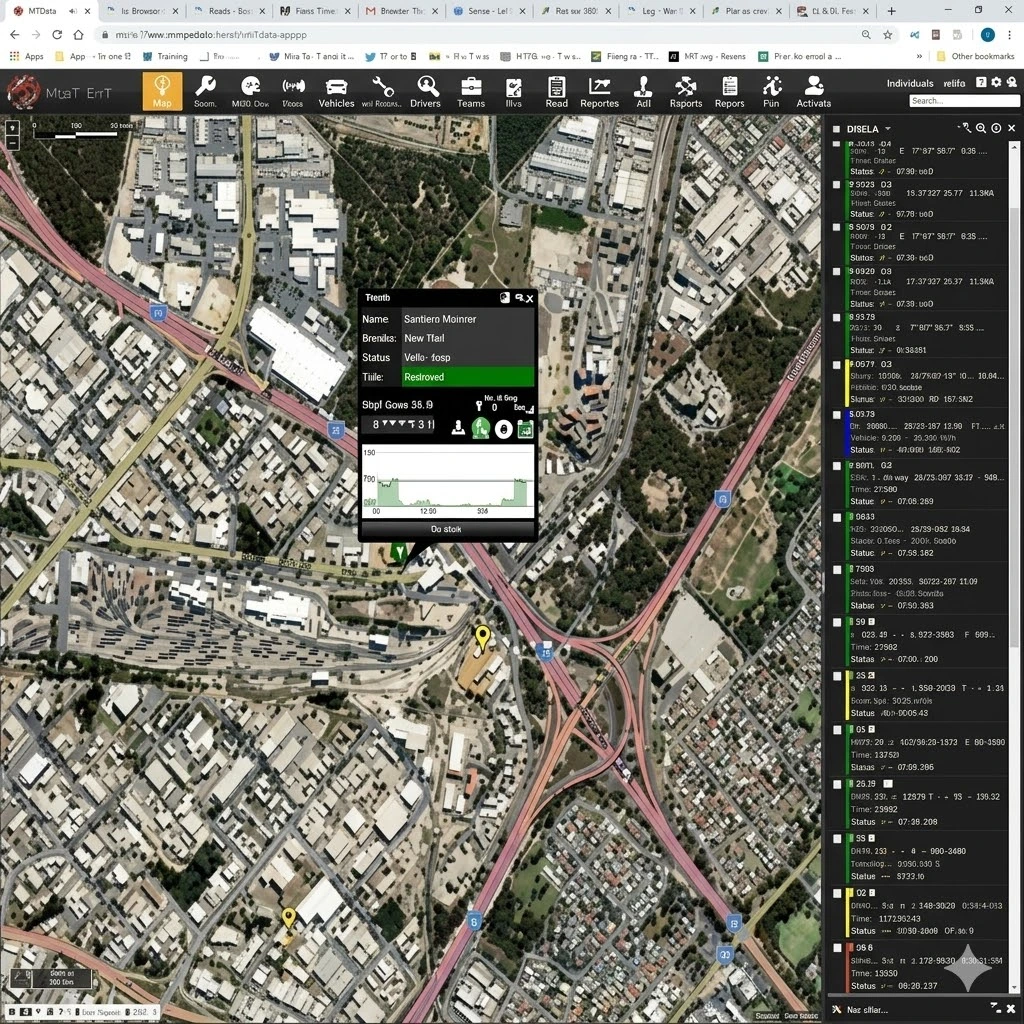
Task: Click the Individuals link in the header
Action: point(910,83)
